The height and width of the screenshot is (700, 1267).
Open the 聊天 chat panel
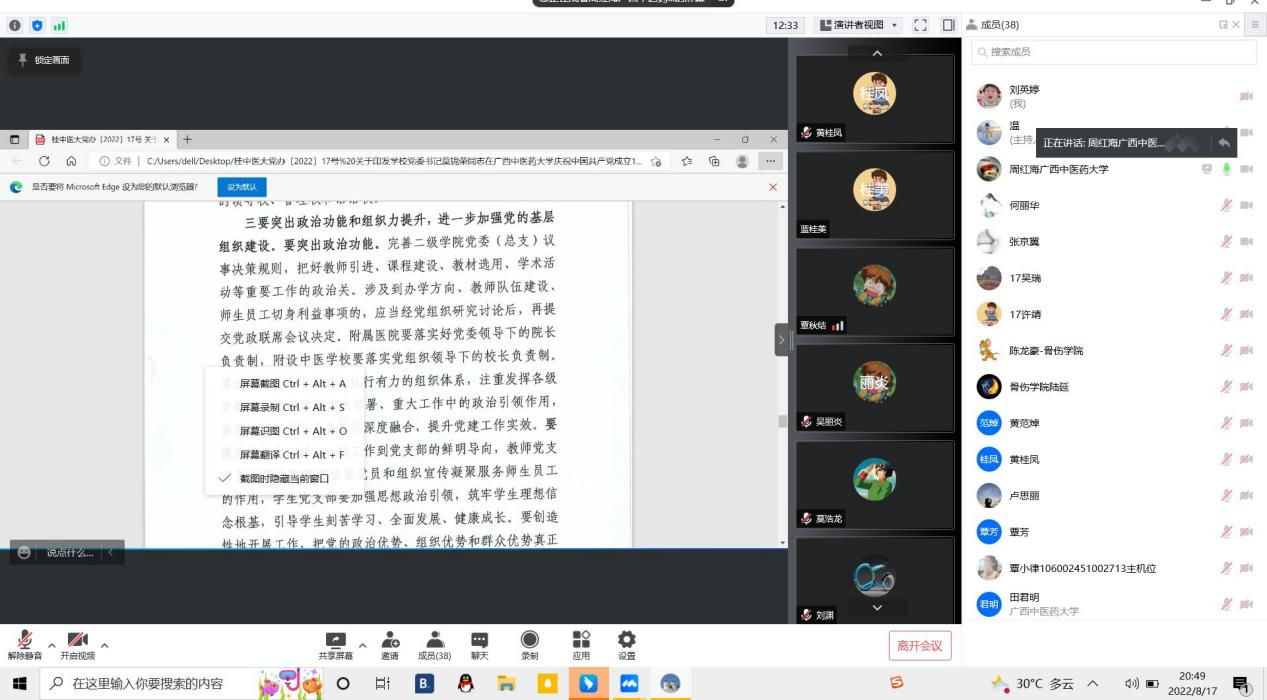tap(479, 645)
